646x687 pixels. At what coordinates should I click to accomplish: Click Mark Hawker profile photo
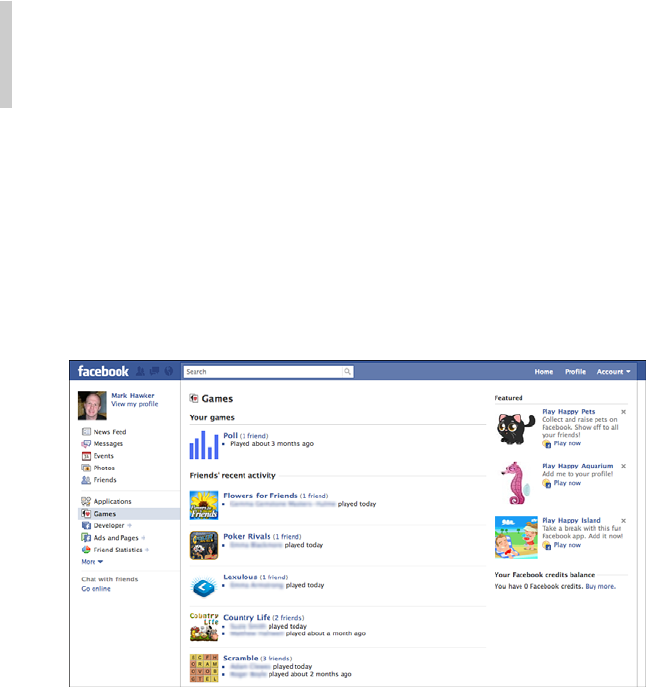coord(92,405)
